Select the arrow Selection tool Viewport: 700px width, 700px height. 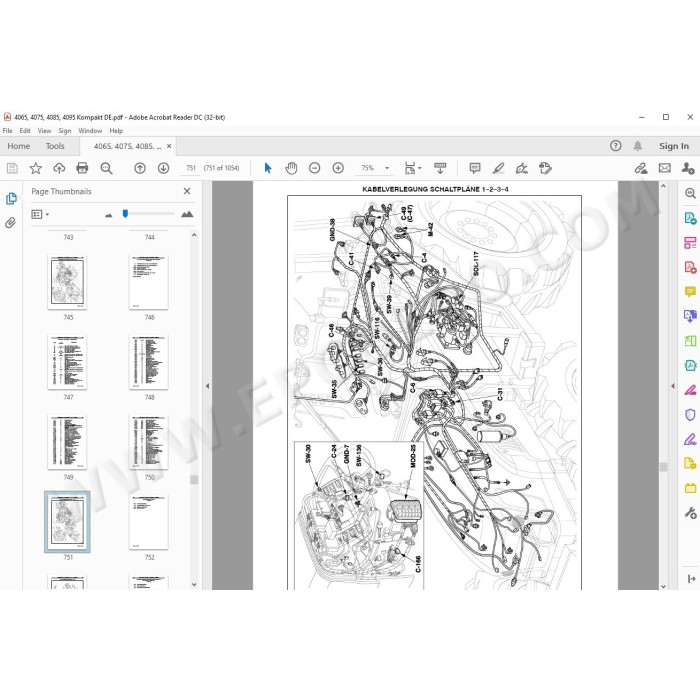(268, 168)
